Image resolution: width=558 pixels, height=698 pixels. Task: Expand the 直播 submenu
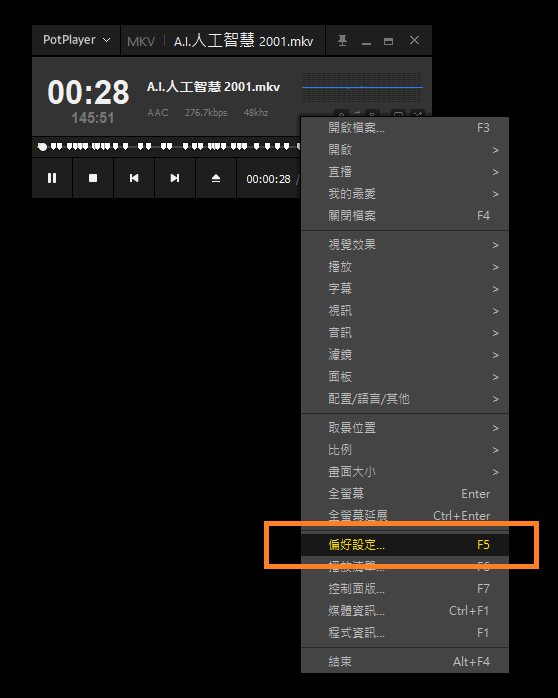[405, 172]
